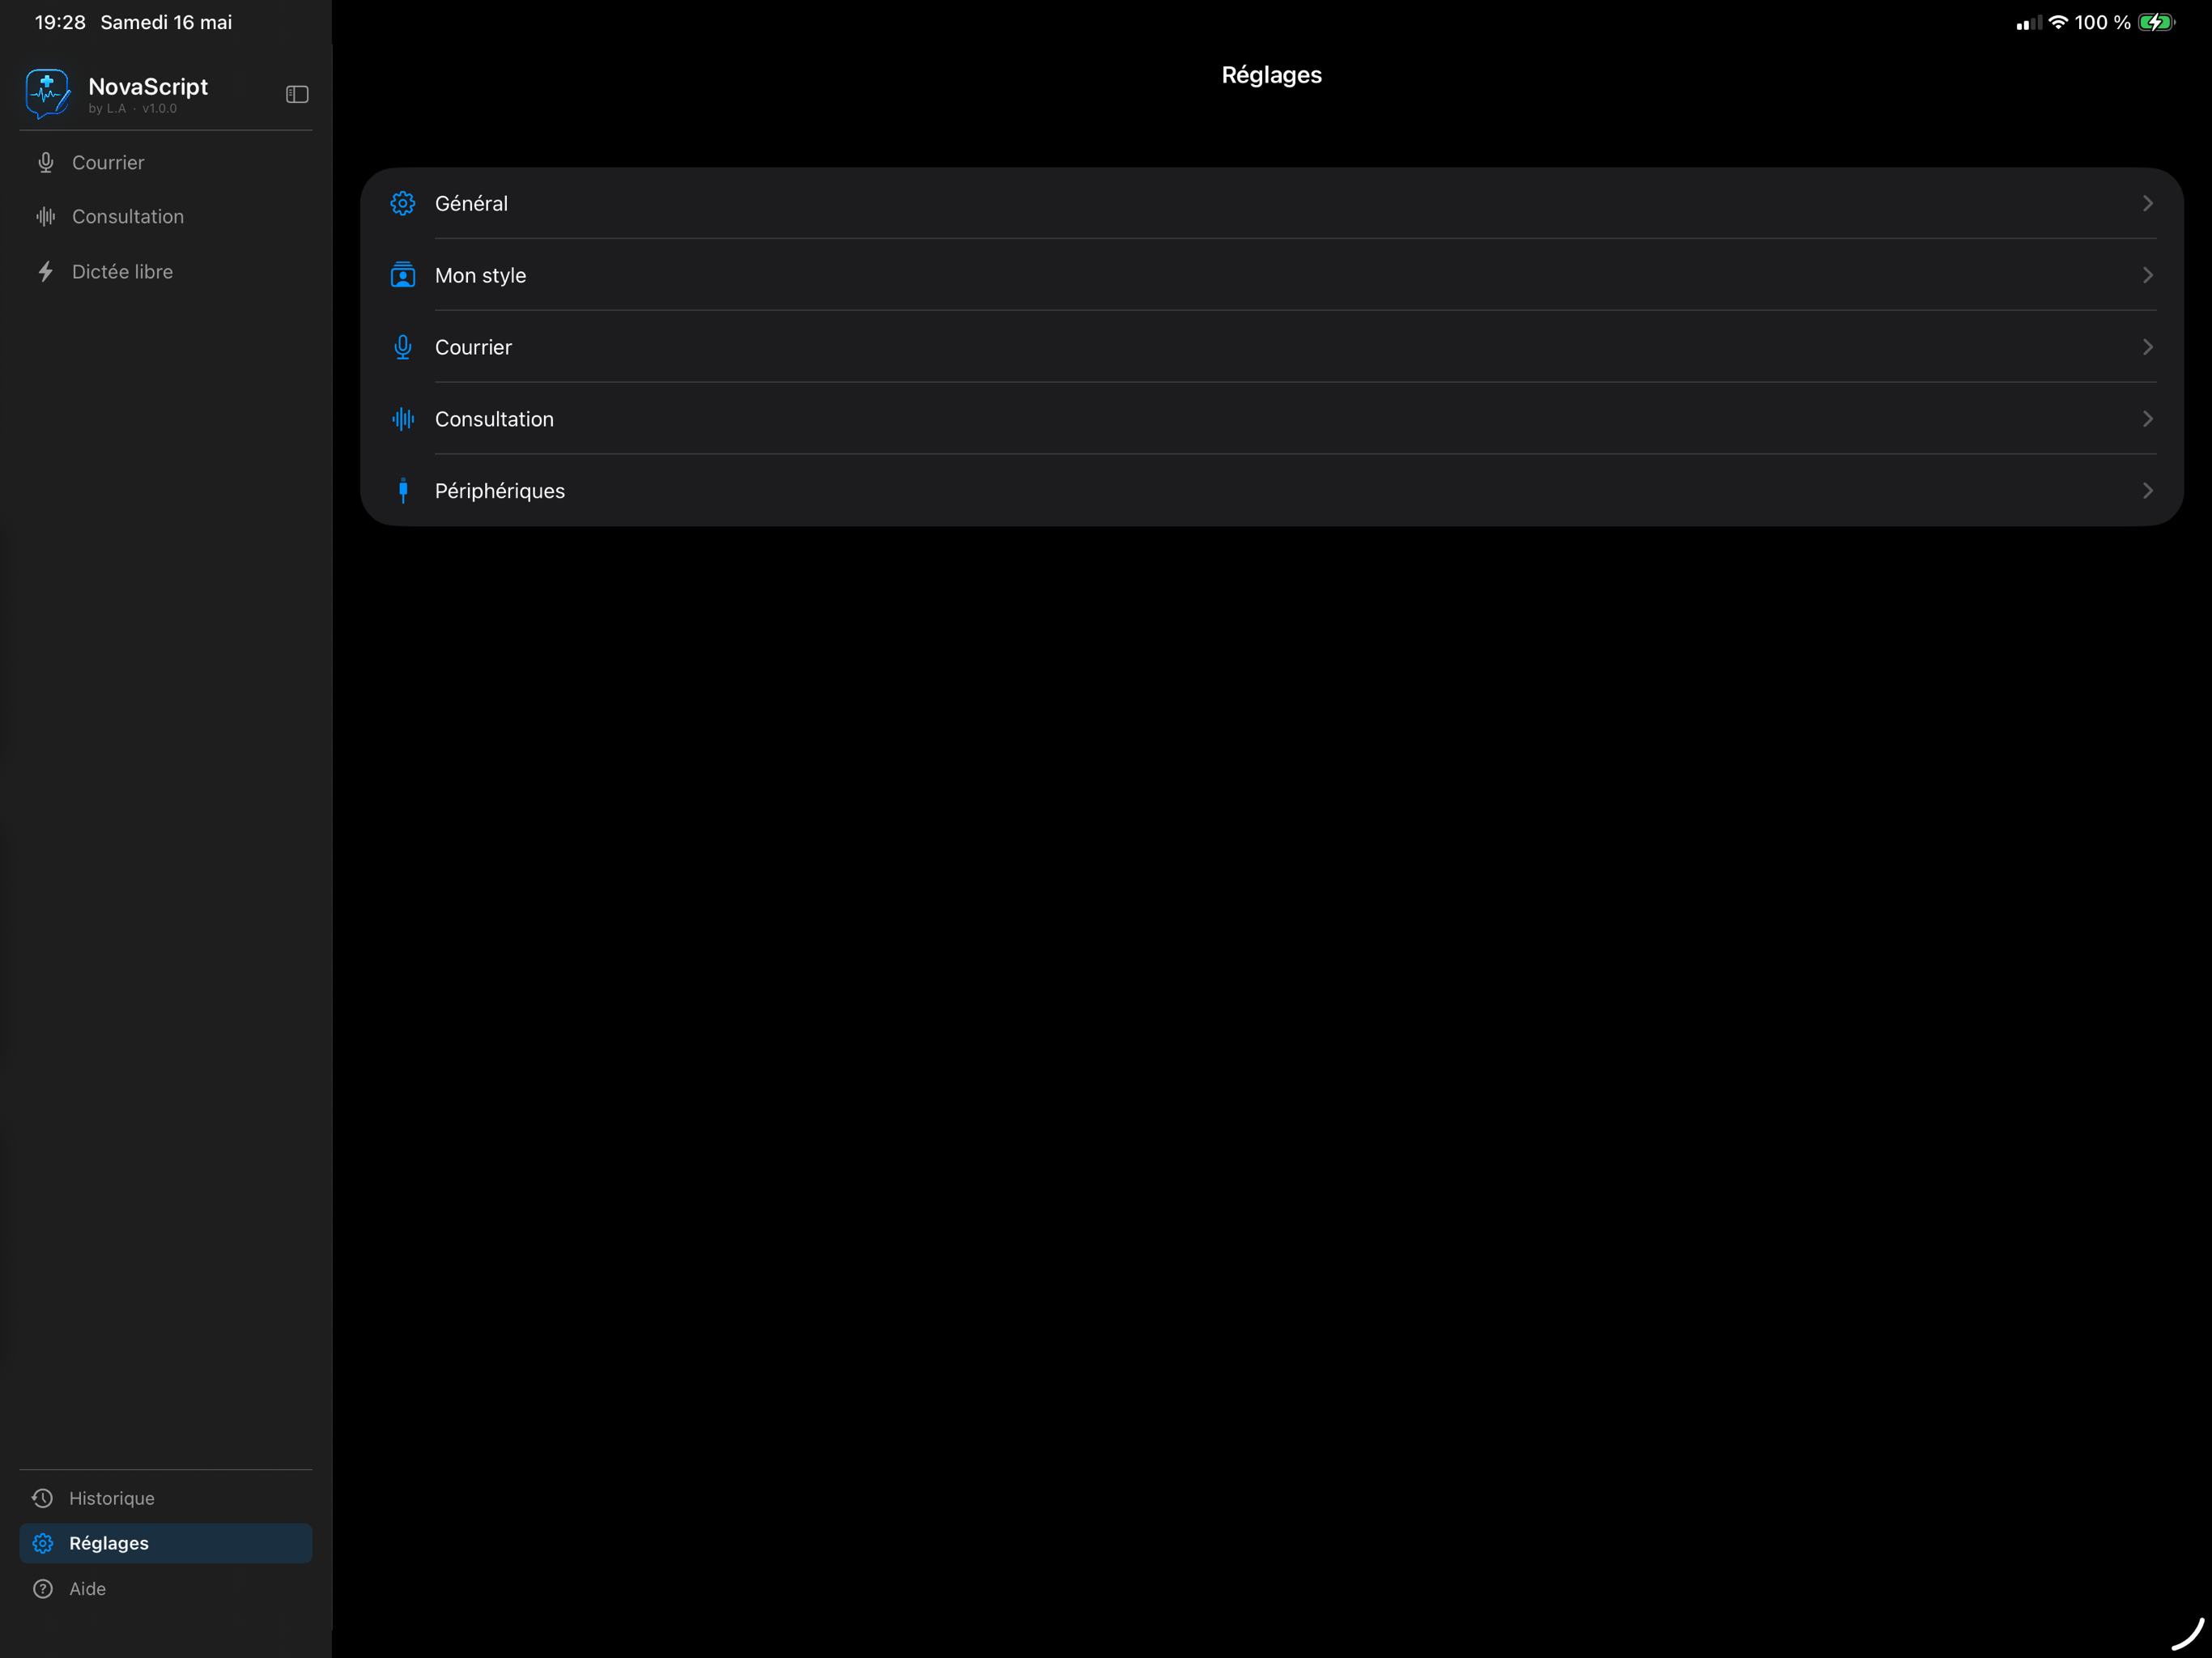
Task: Open the Général settings label
Action: (x=471, y=203)
